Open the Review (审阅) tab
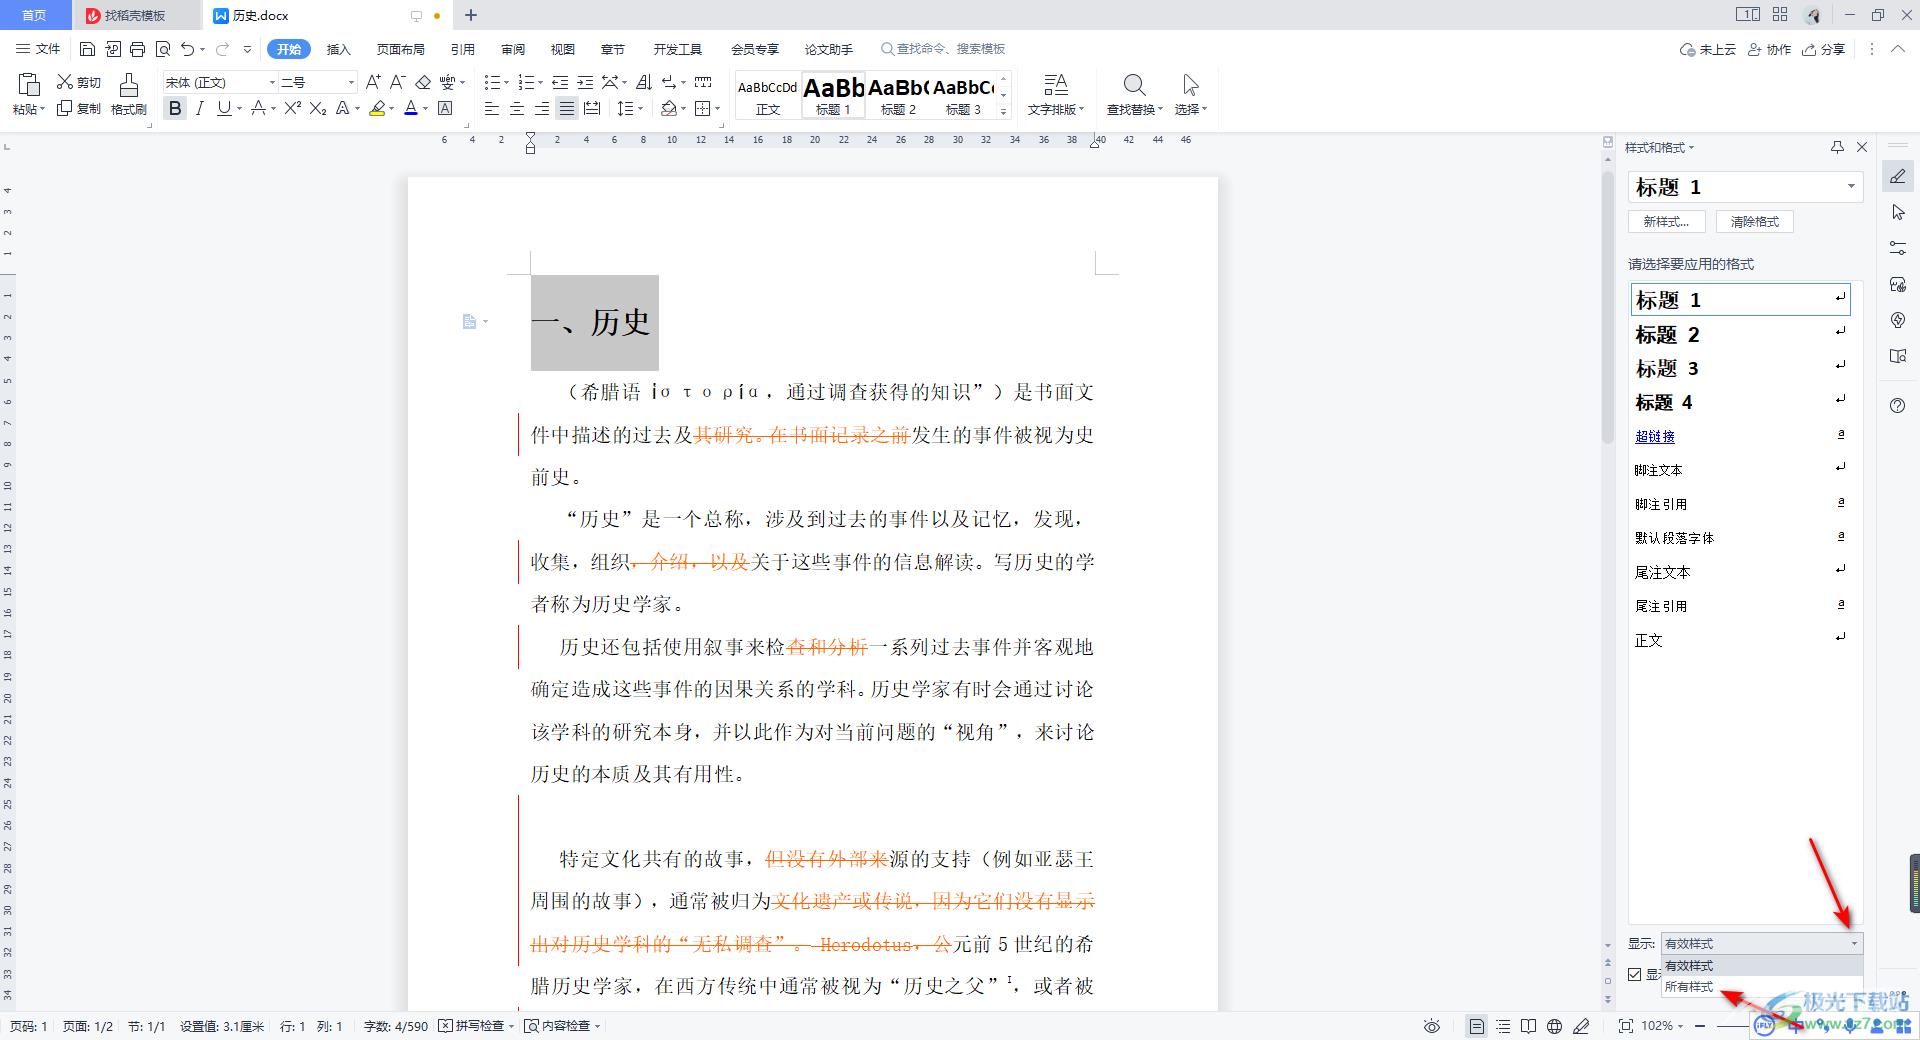Viewport: 1920px width, 1040px height. pos(513,49)
